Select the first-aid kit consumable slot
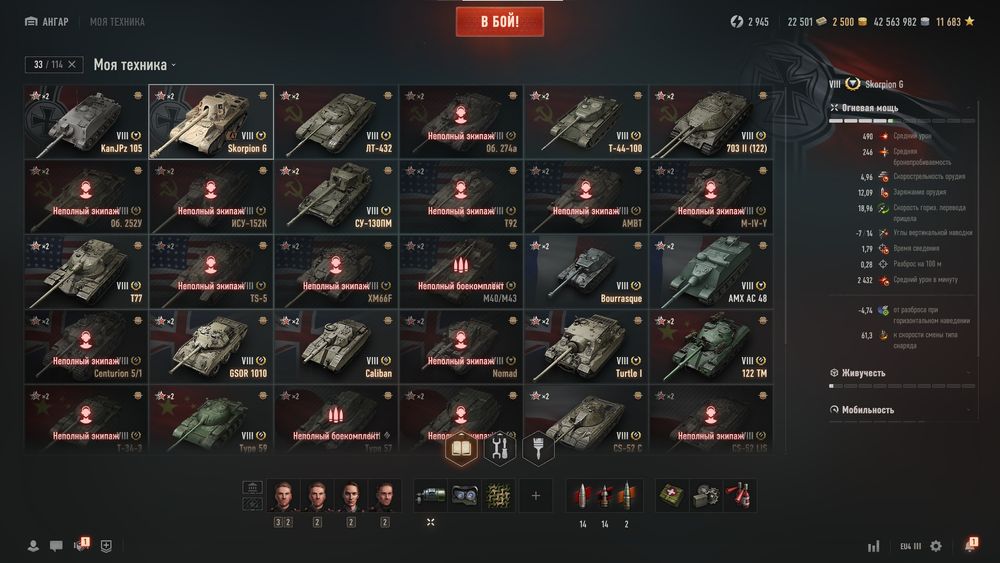 point(672,495)
